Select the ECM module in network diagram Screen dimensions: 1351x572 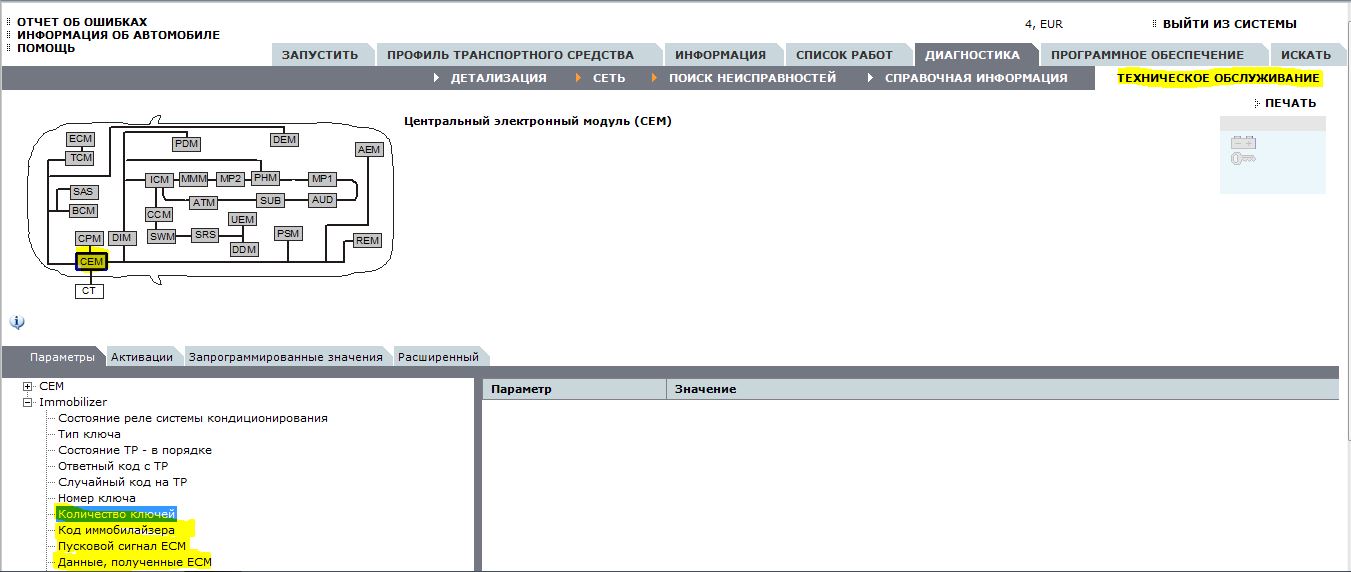pyautogui.click(x=80, y=139)
